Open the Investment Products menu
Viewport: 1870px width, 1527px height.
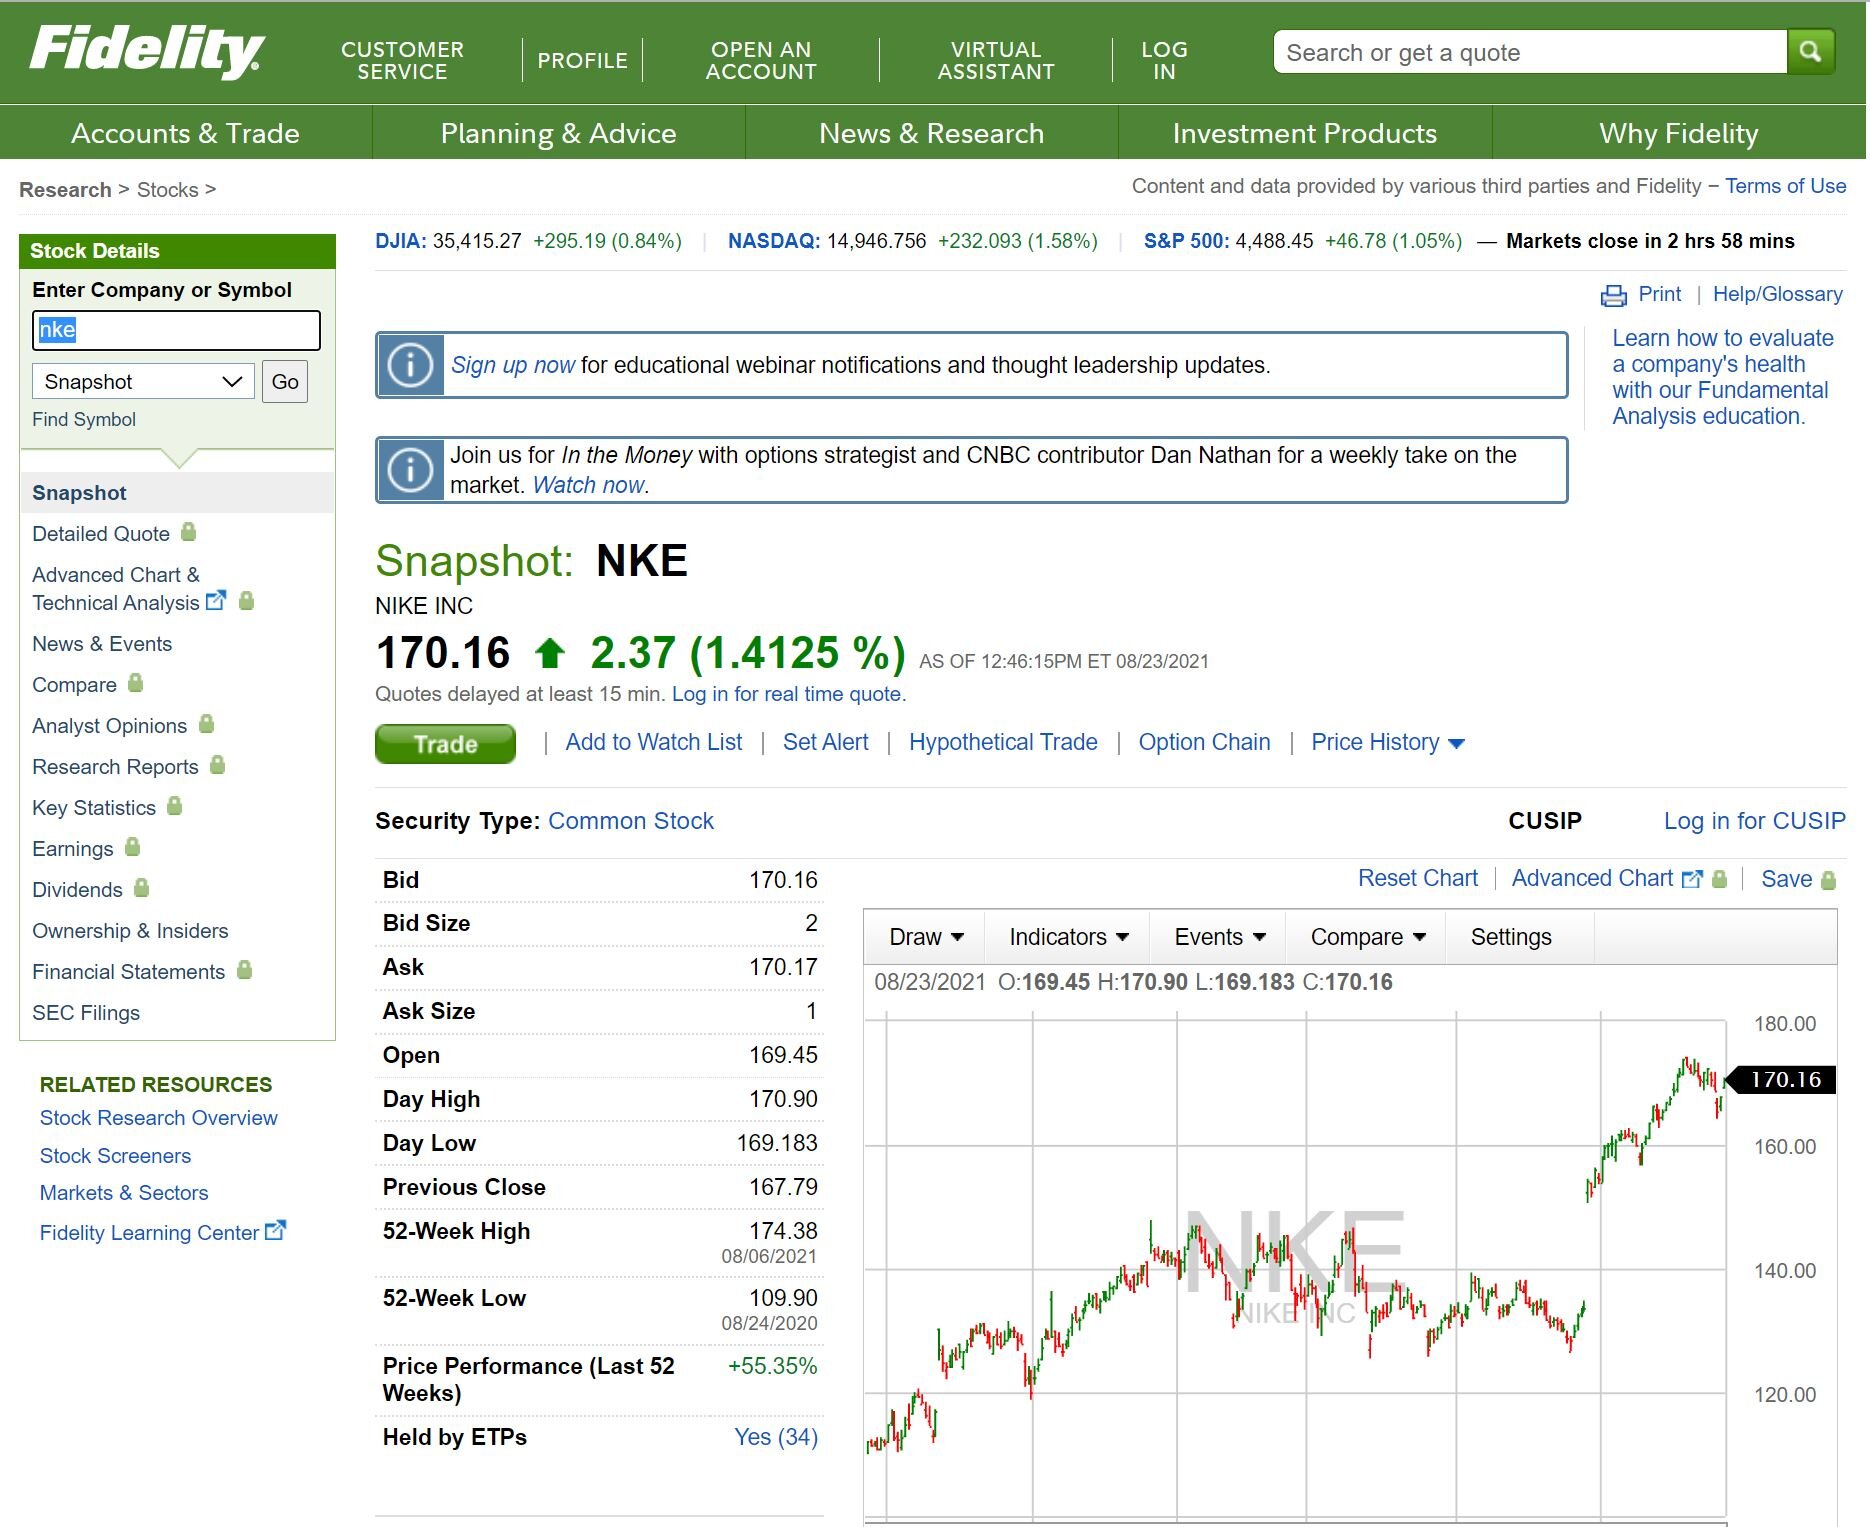[x=1305, y=133]
